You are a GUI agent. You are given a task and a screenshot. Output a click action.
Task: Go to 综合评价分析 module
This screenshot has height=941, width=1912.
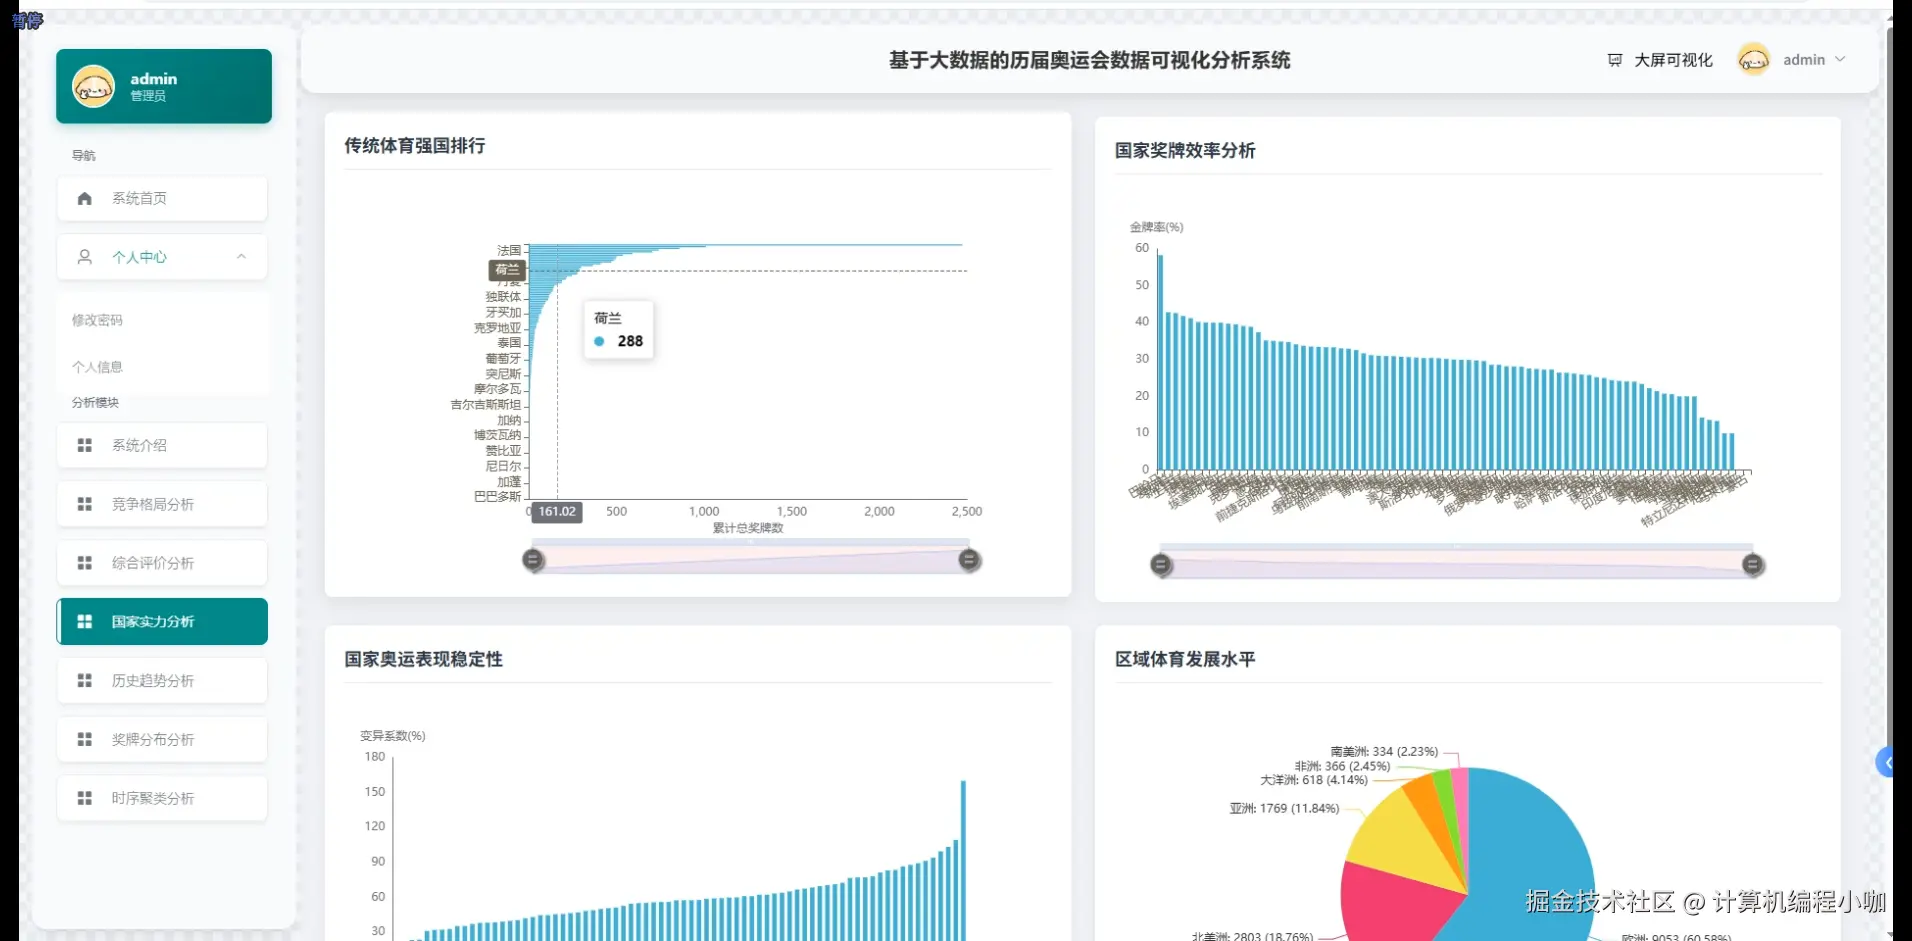point(162,563)
